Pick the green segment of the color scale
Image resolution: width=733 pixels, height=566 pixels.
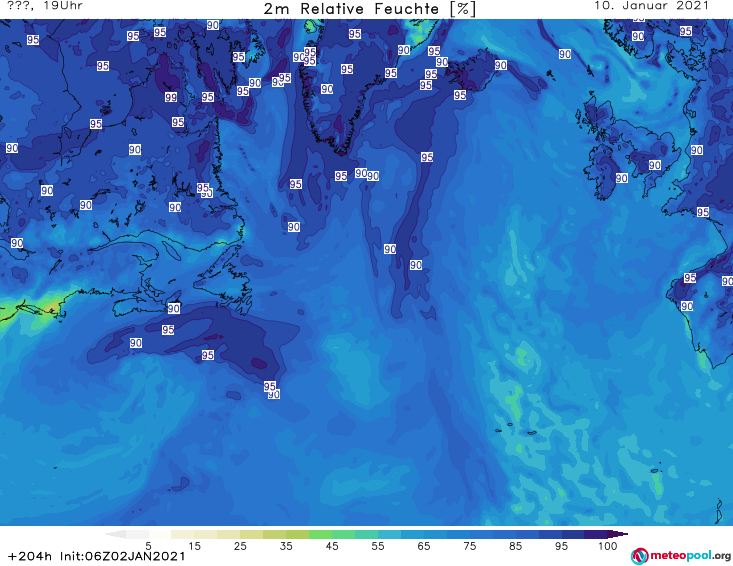[320, 534]
